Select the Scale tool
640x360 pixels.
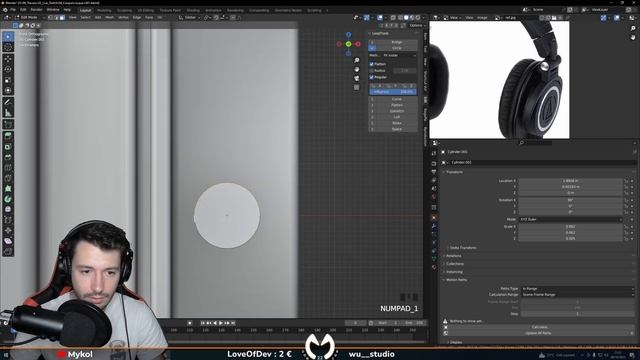pyautogui.click(x=8, y=80)
